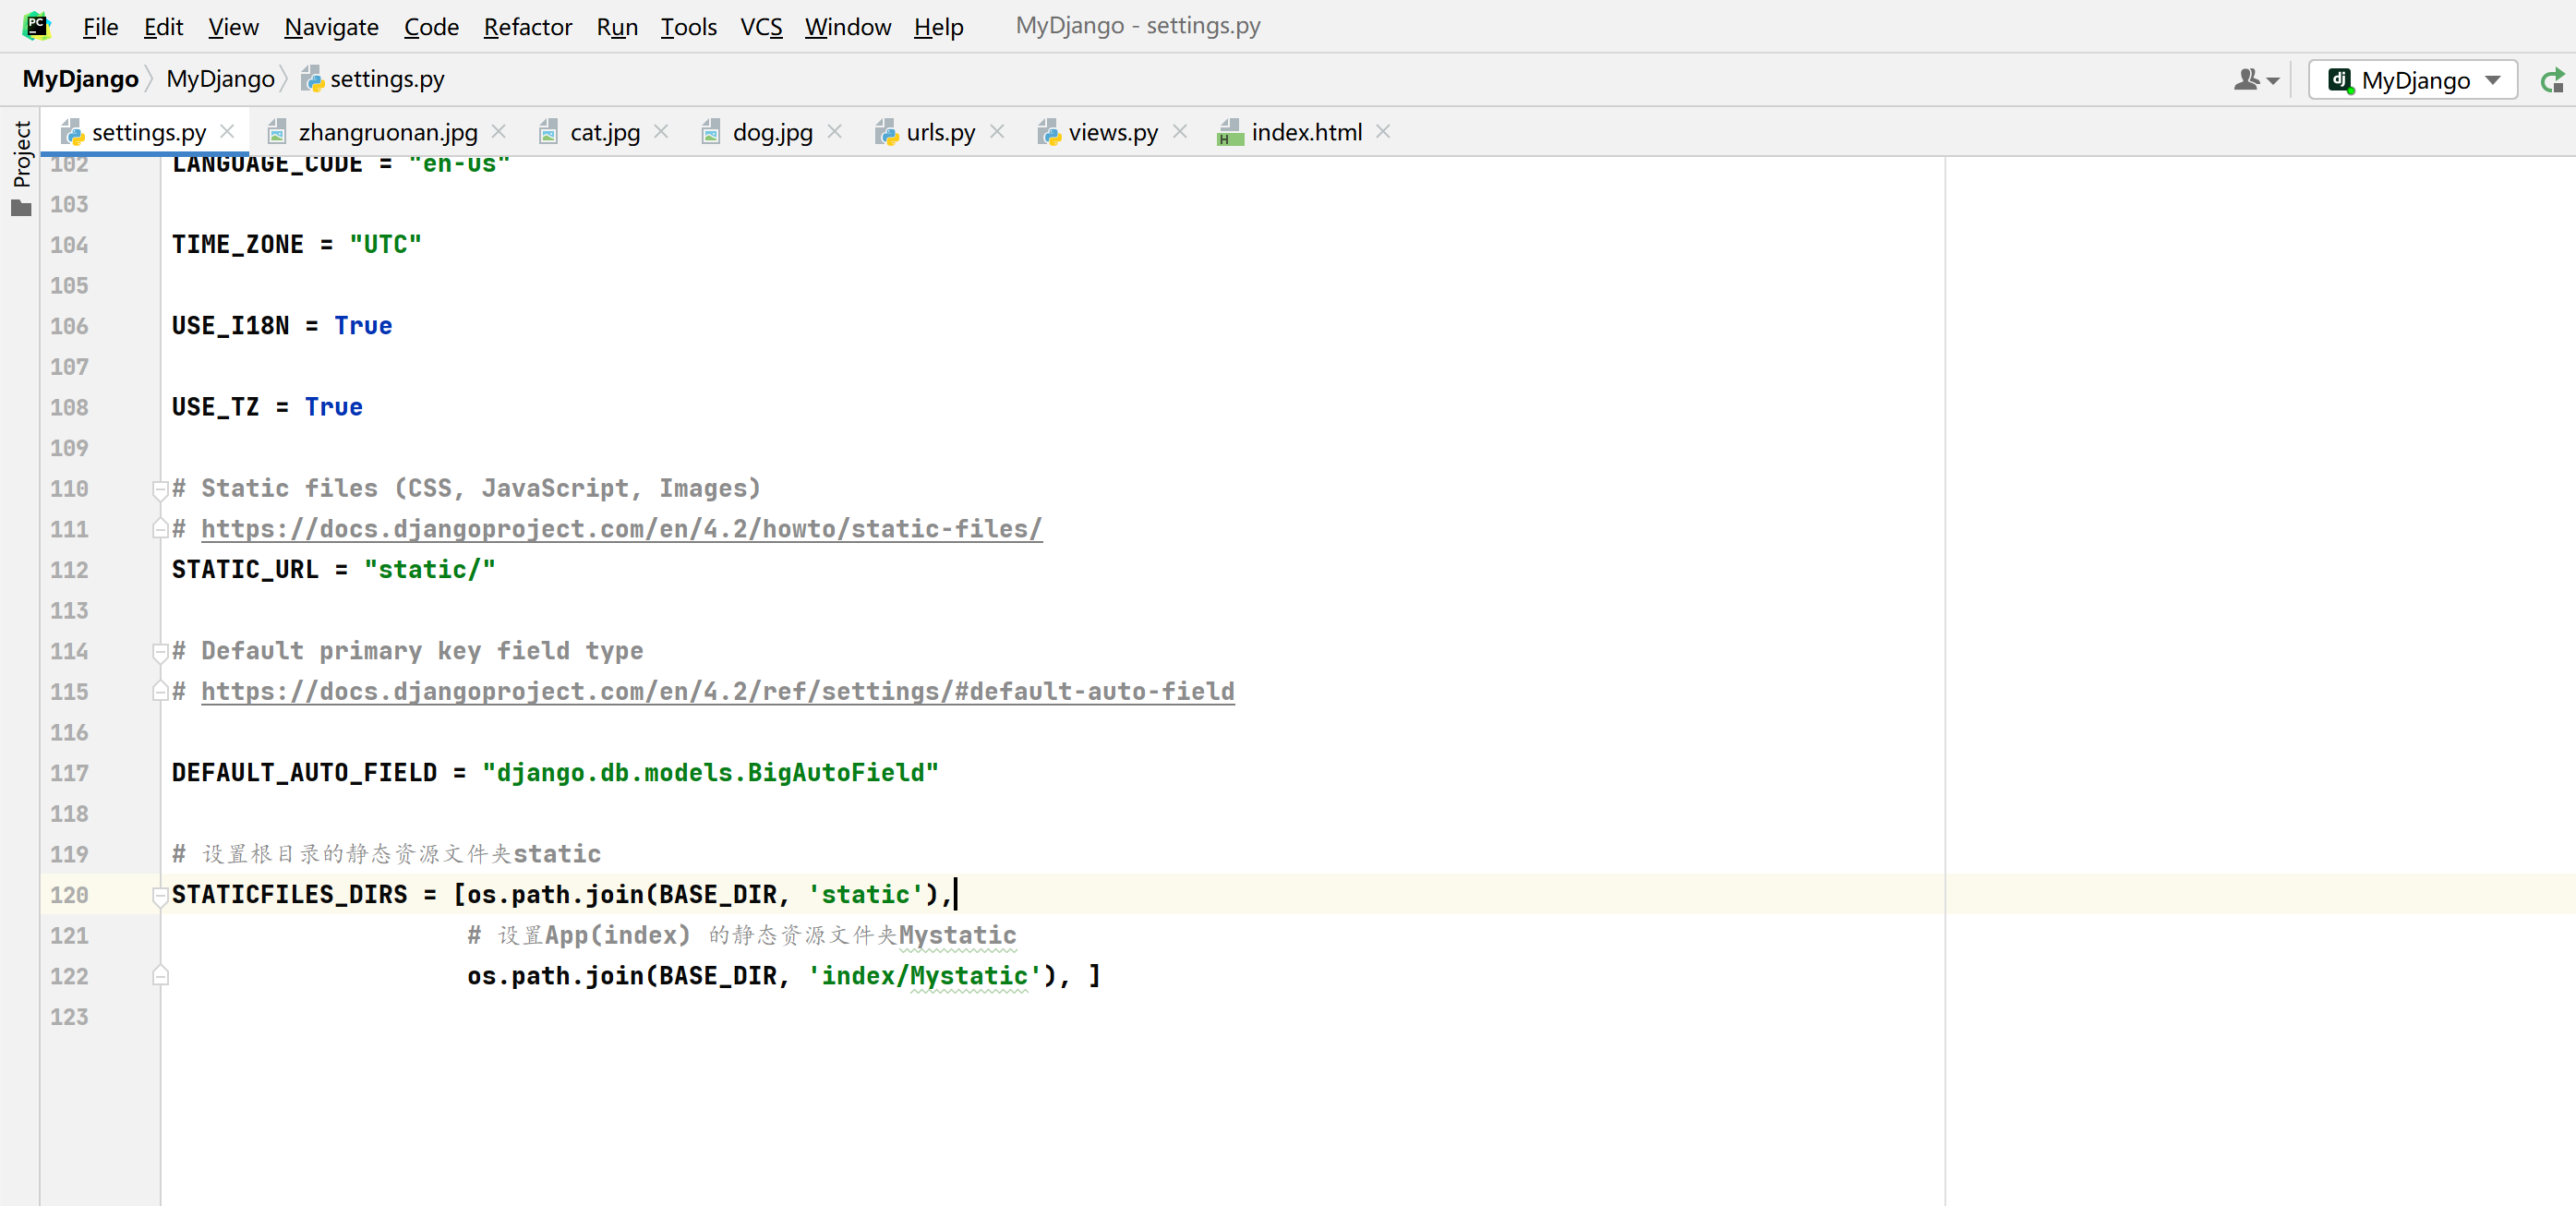This screenshot has width=2576, height=1206.
Task: Close the zhangruonan.jpg tab
Action: pyautogui.click(x=499, y=132)
